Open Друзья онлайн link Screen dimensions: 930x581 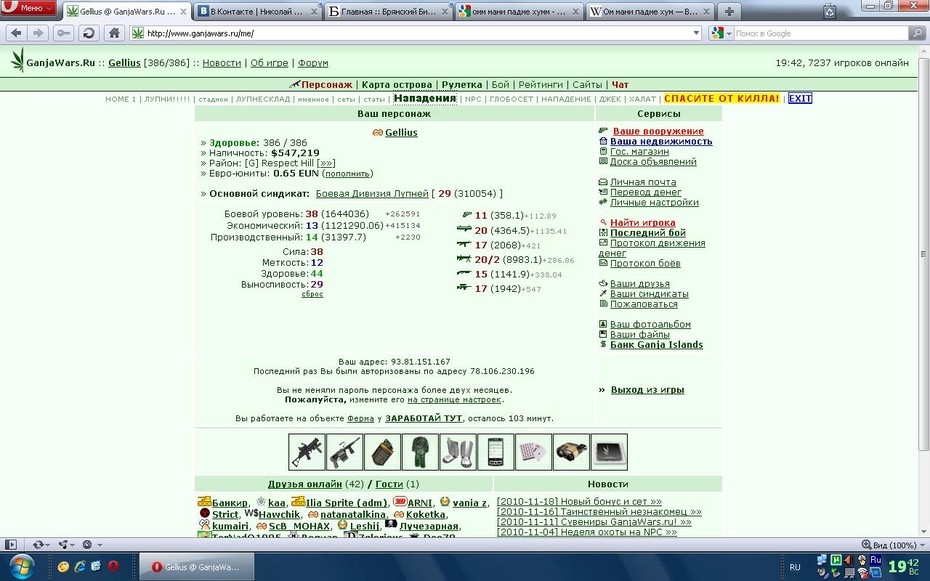coord(304,484)
